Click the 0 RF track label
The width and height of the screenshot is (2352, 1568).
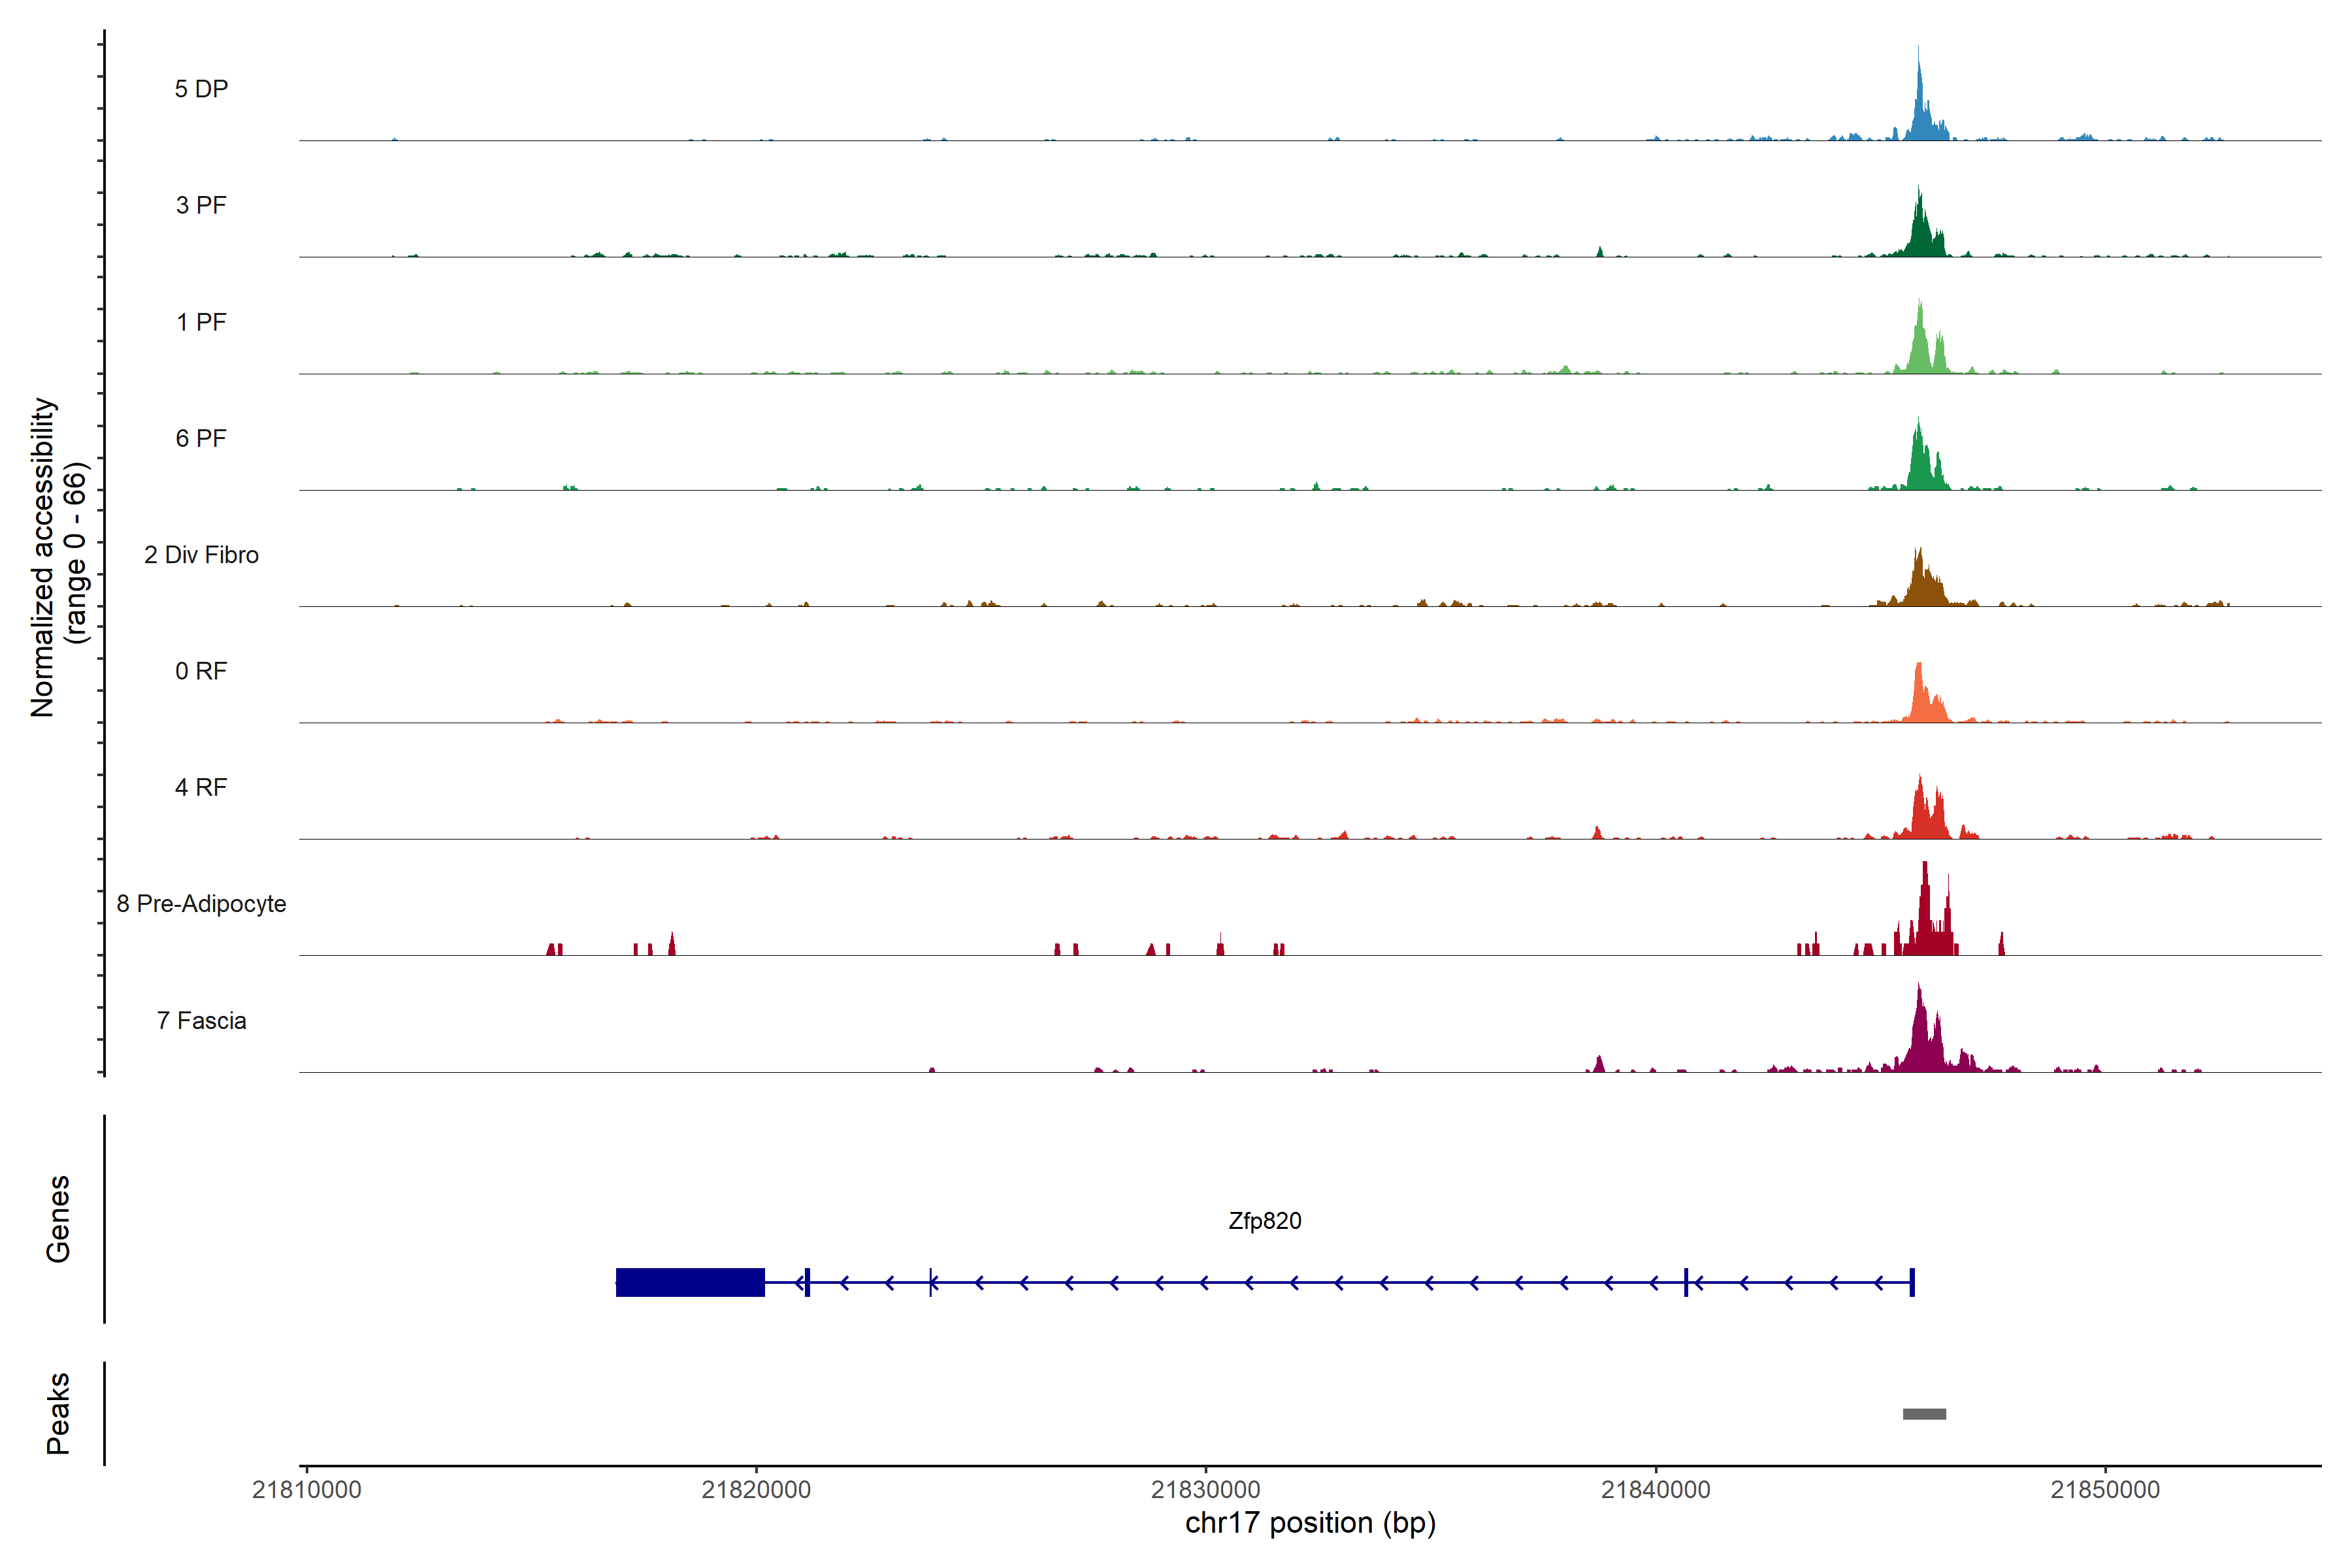coord(201,671)
